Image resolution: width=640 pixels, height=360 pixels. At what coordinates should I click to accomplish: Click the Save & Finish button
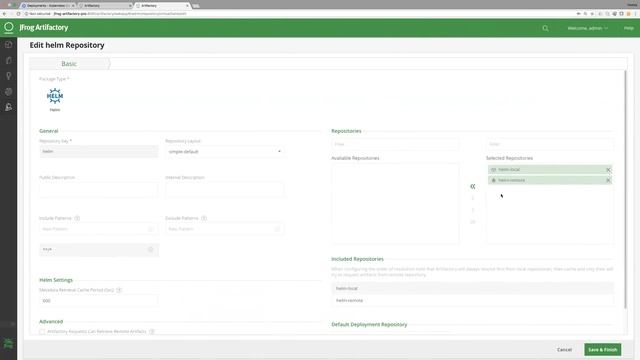coord(602,350)
